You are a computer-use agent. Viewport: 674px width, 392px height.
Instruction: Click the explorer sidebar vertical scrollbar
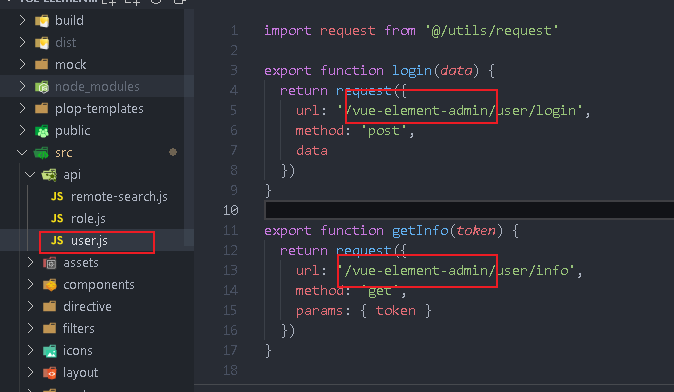tap(189, 129)
